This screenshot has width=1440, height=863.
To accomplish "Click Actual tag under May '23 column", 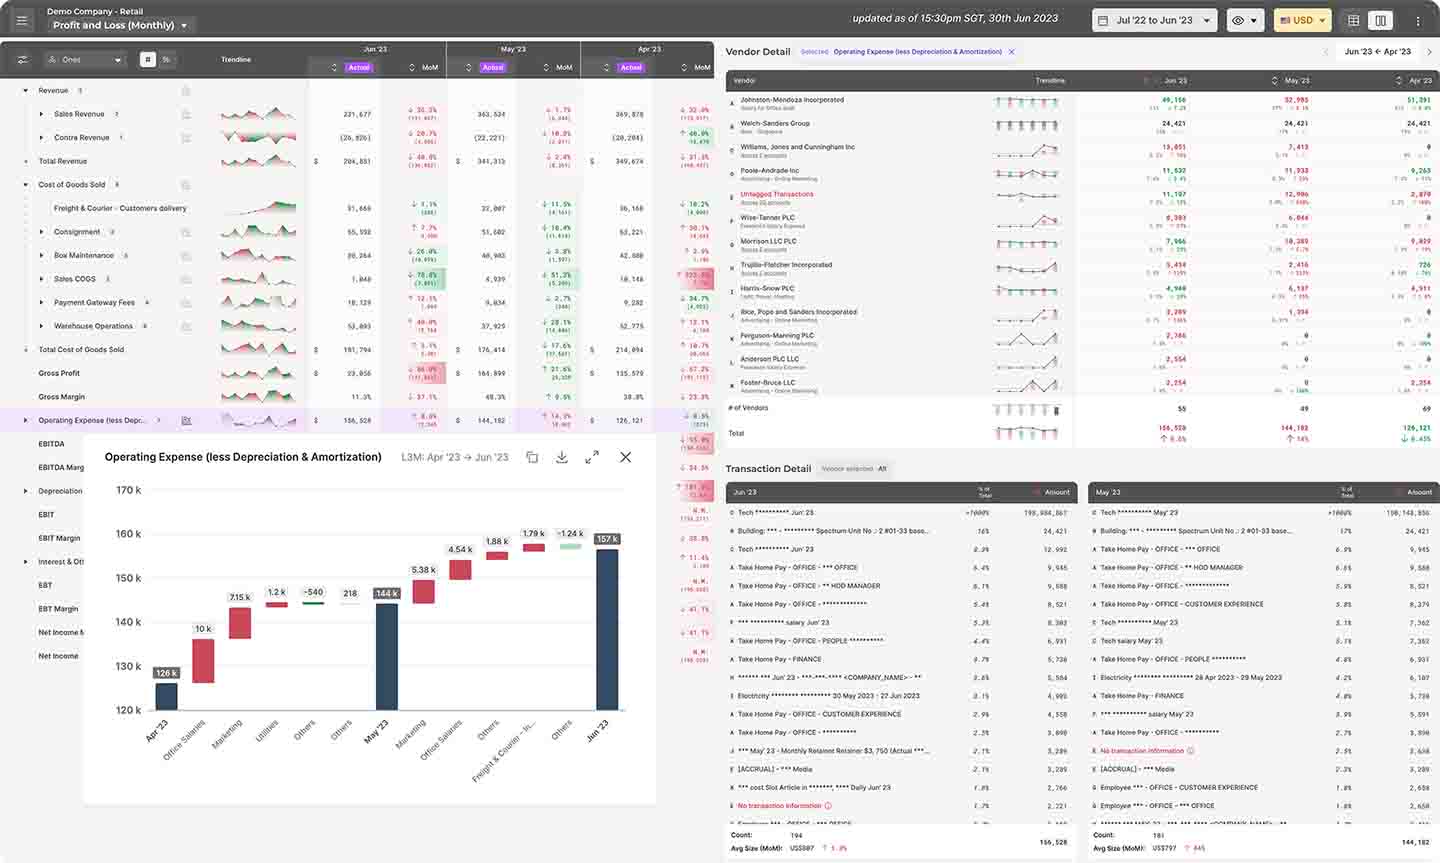I will [493, 68].
